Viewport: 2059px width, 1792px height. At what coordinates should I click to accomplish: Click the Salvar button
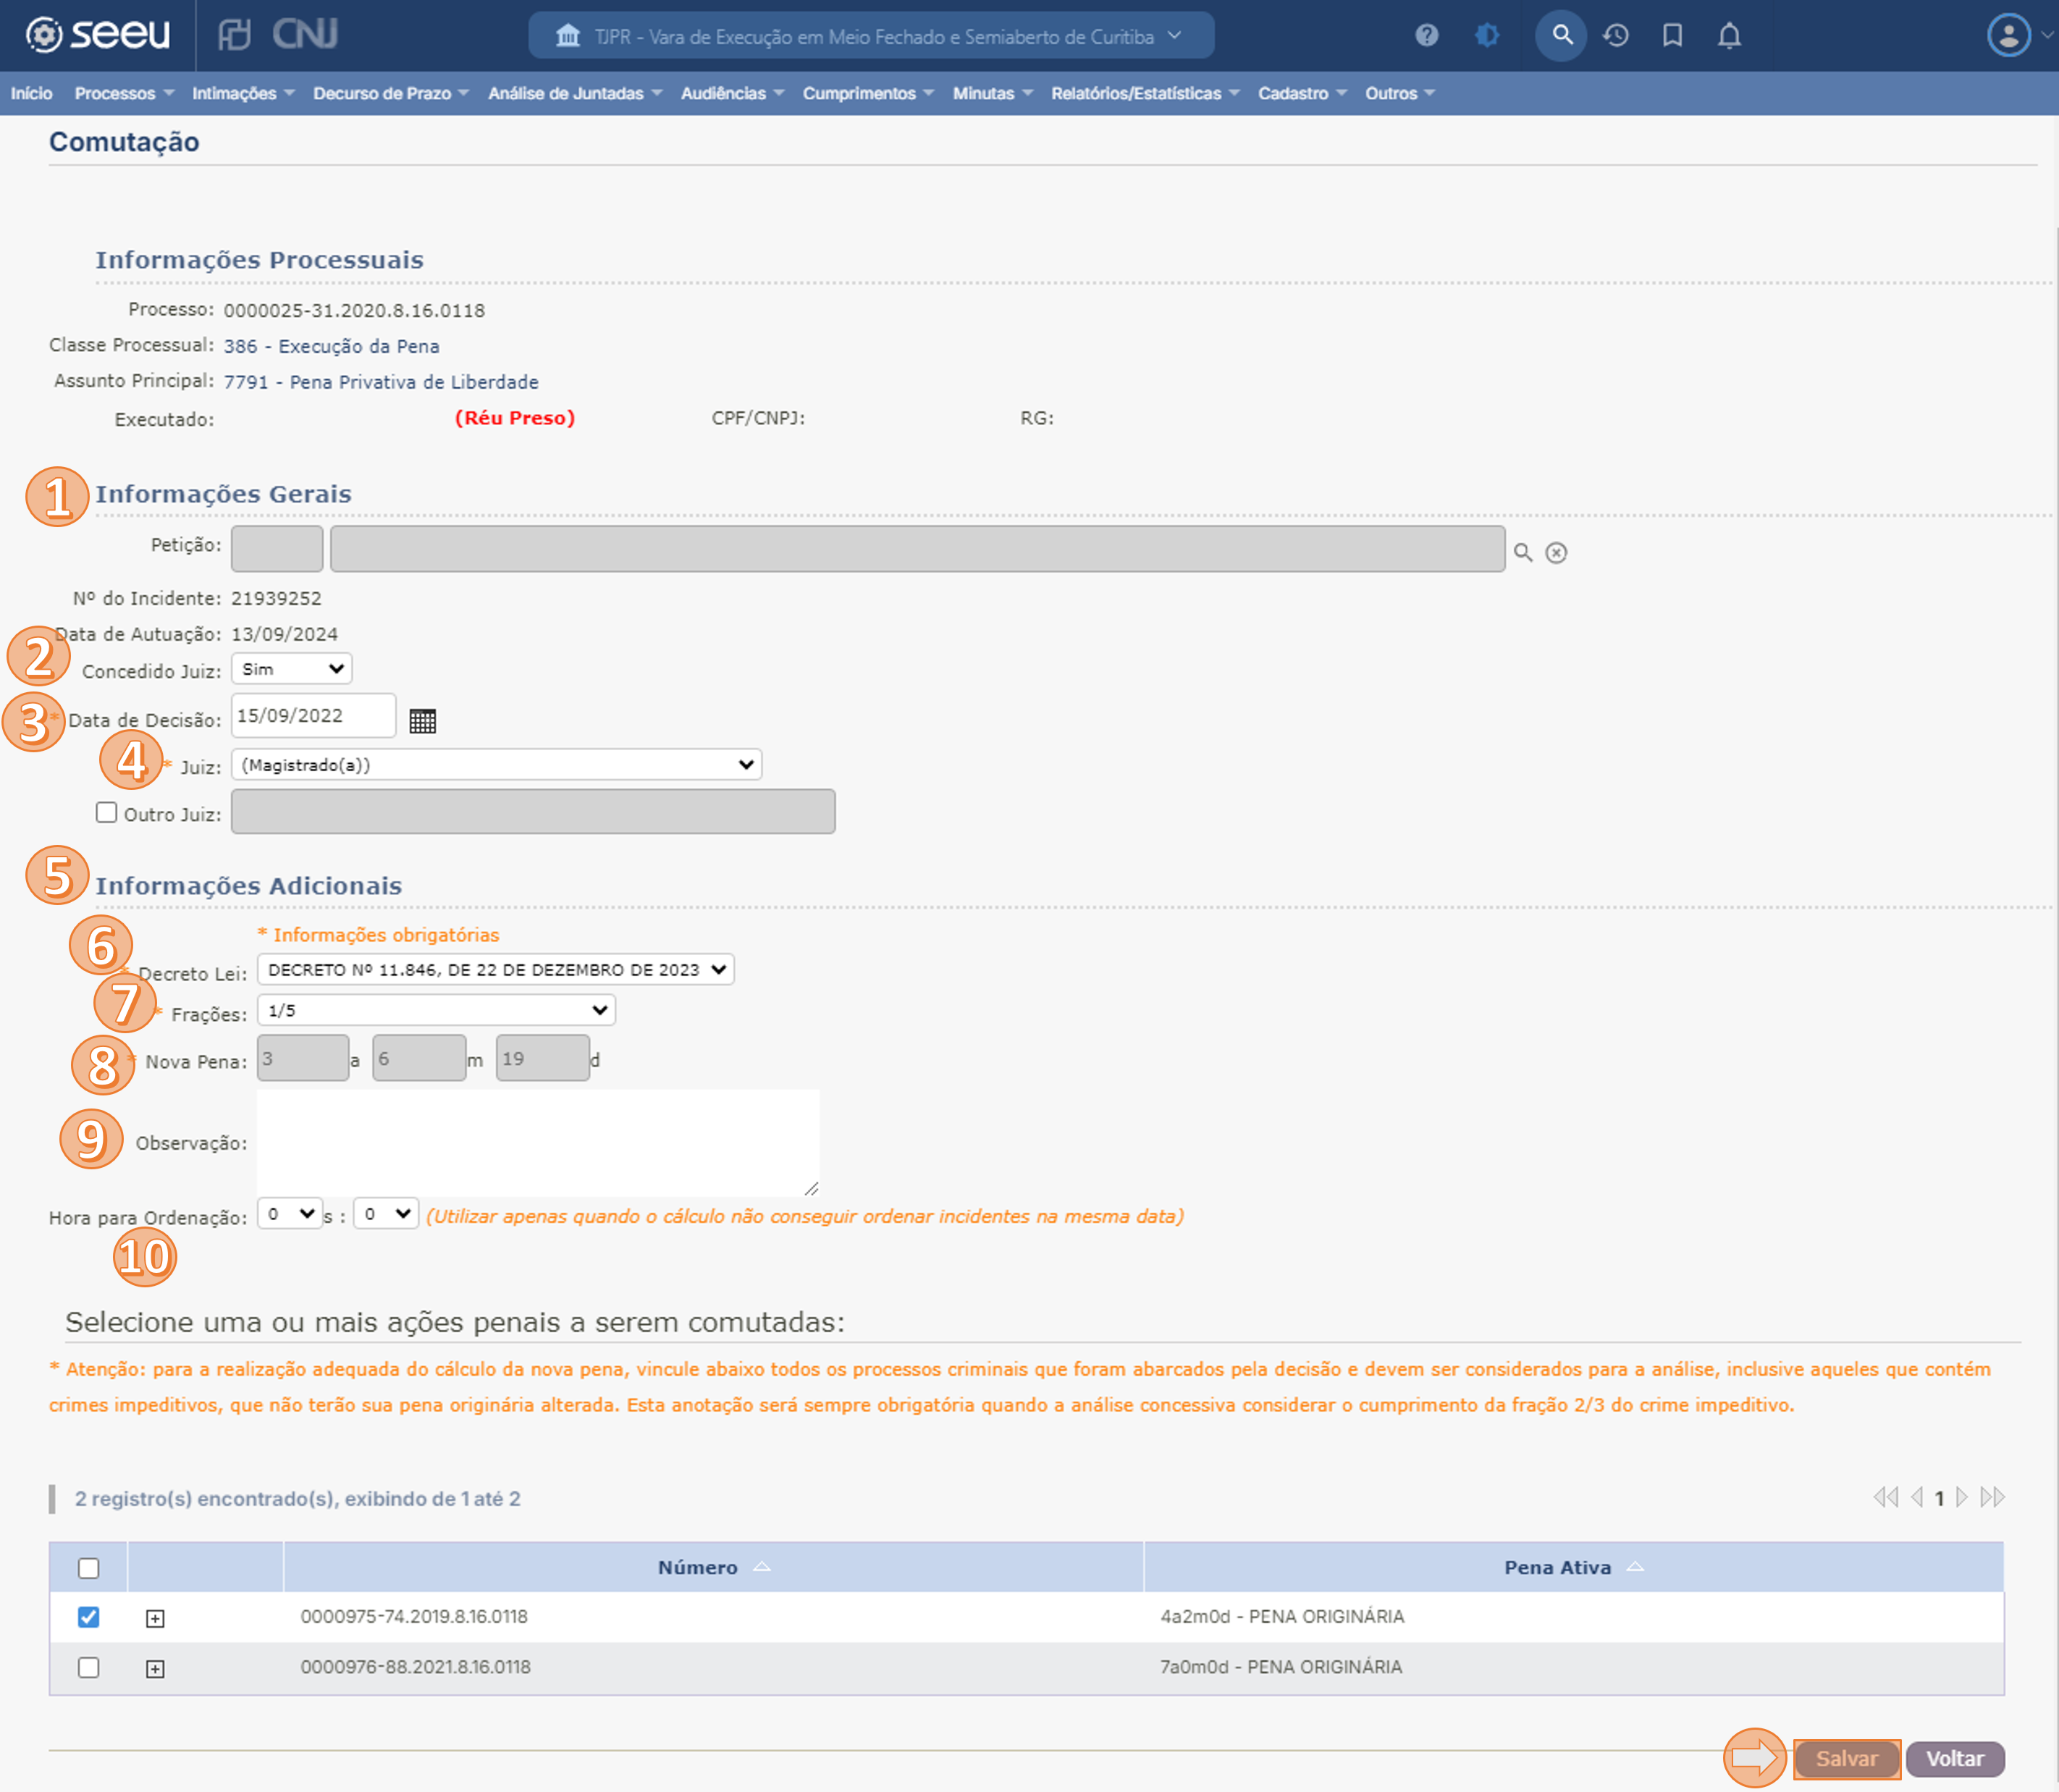tap(1846, 1759)
